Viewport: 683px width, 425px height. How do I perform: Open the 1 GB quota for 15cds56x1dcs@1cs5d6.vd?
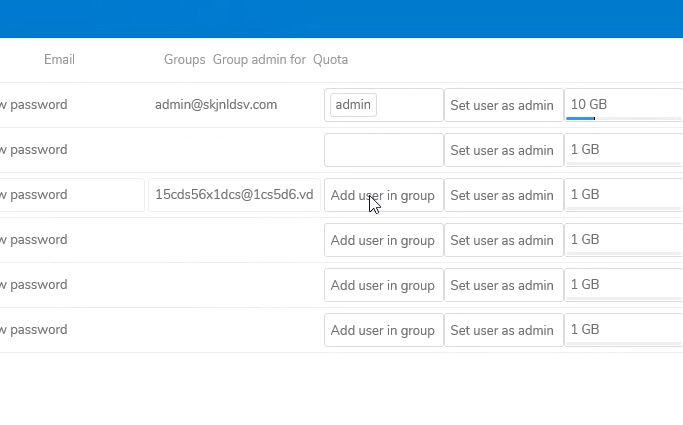click(624, 195)
